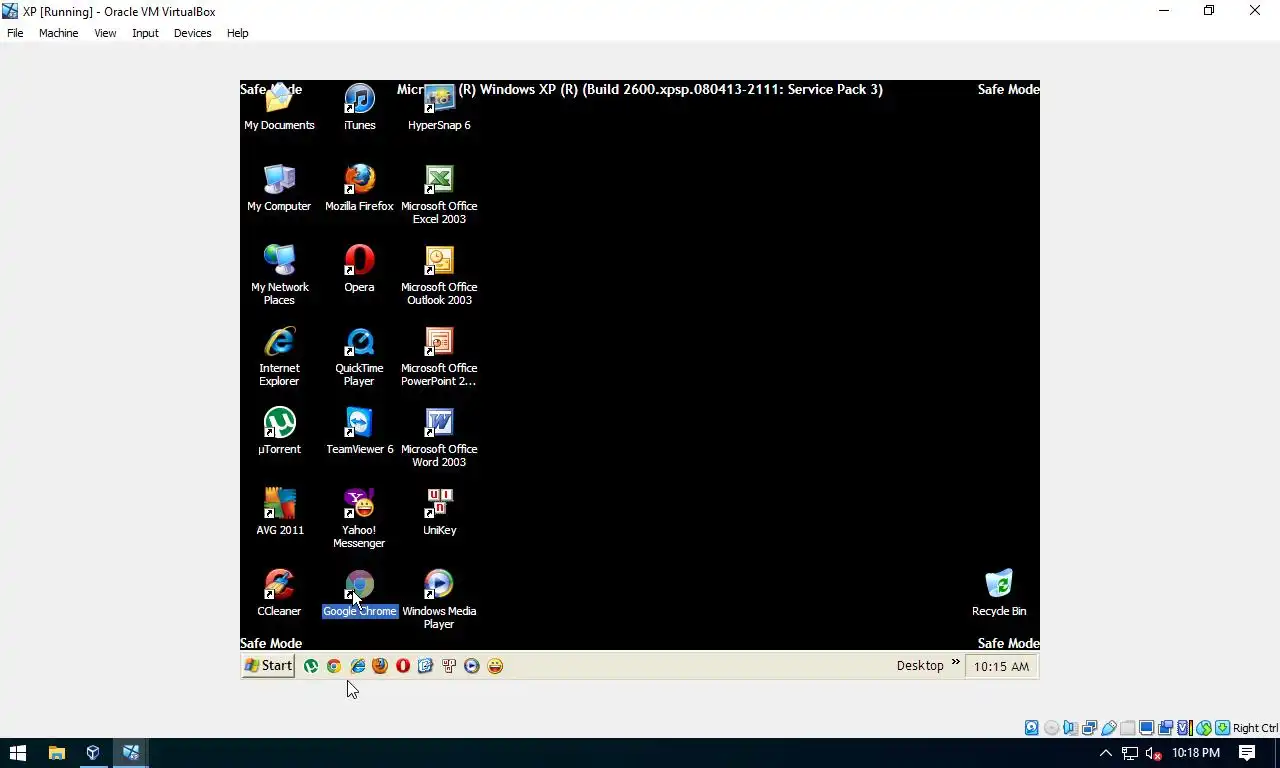The image size is (1280, 768).
Task: Select the Opera desktop shortcut
Action: pos(359,269)
